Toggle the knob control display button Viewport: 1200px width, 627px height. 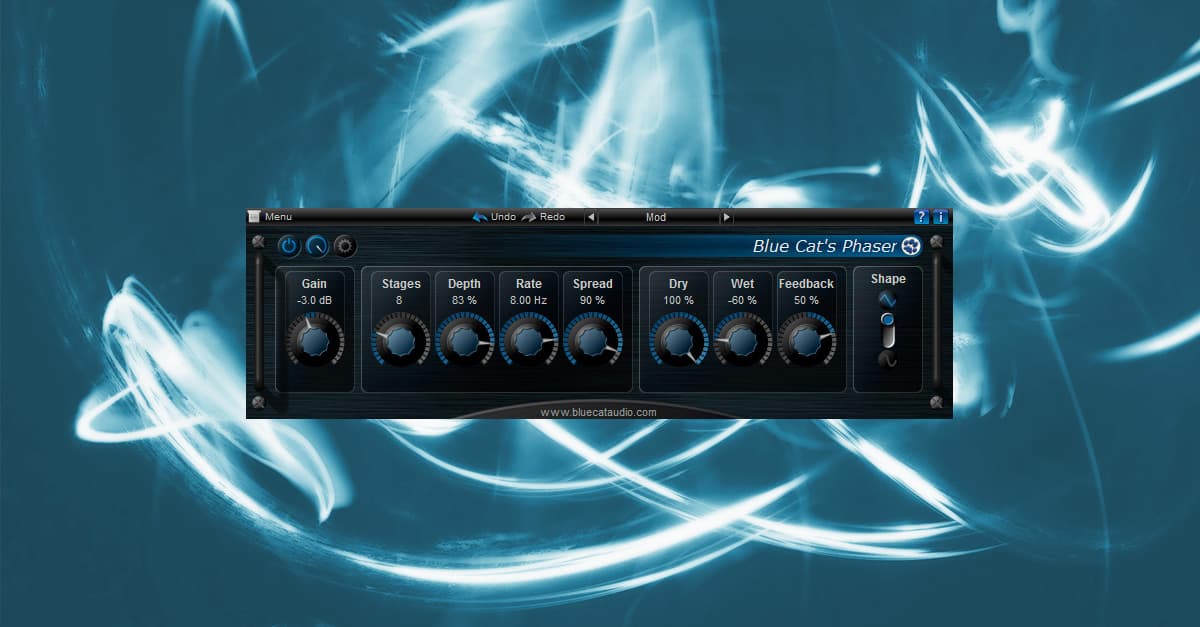(x=317, y=245)
